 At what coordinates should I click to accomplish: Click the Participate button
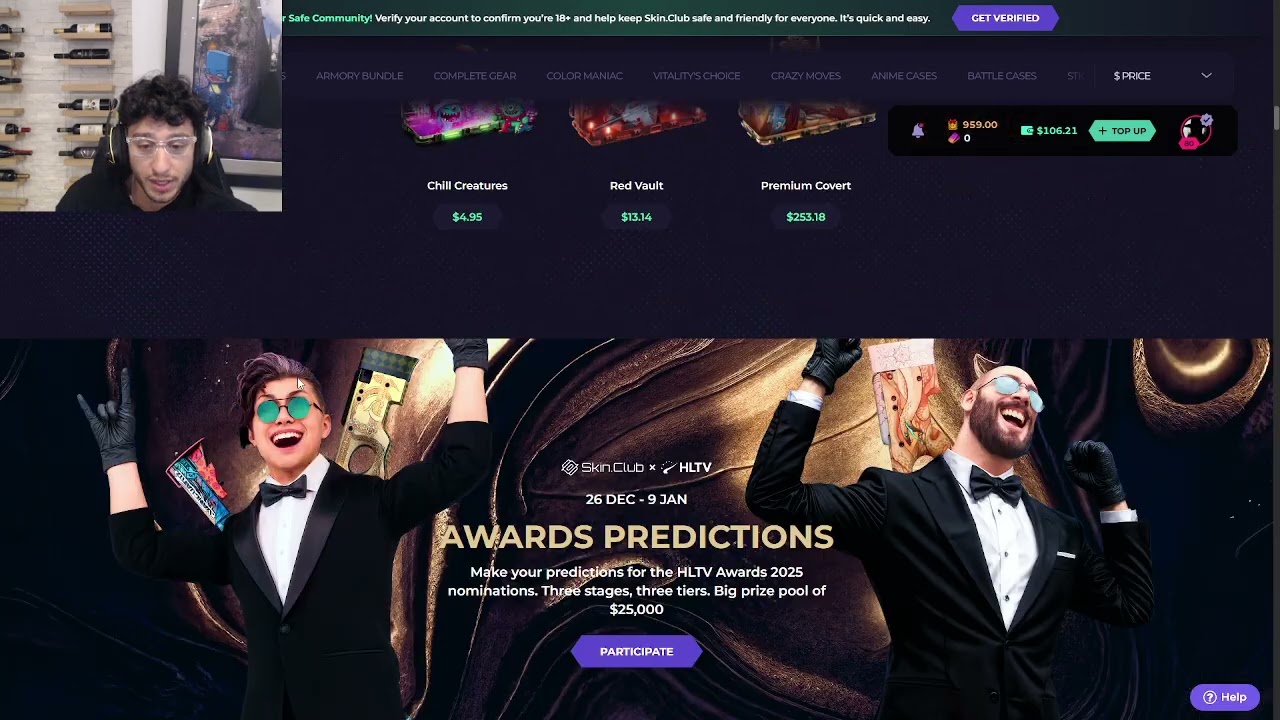636,651
